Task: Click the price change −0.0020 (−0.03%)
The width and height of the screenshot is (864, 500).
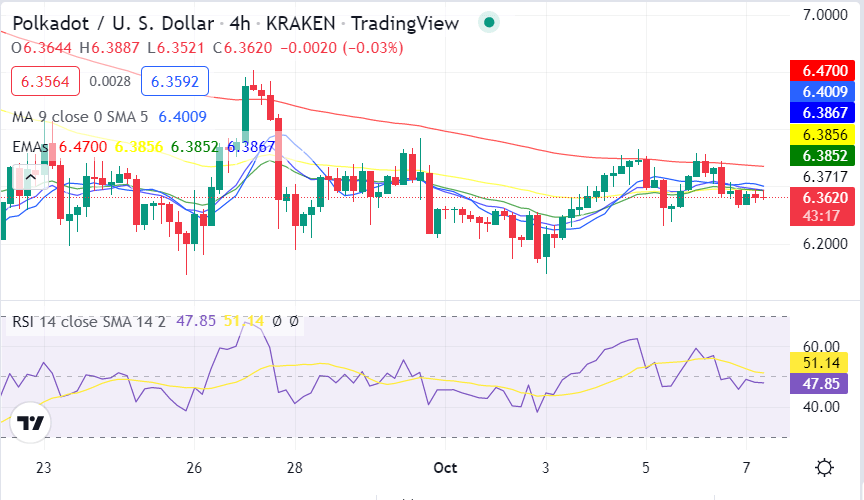Action: coord(342,48)
